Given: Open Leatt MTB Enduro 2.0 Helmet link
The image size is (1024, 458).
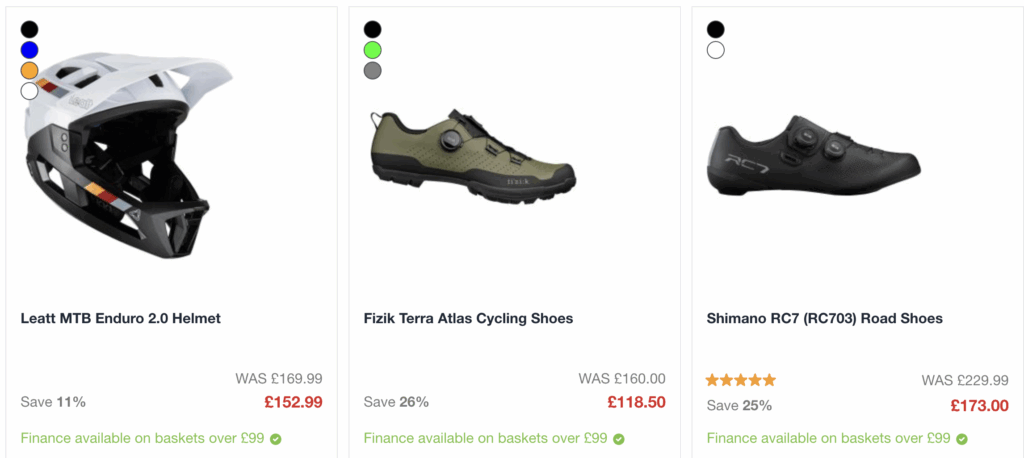Looking at the screenshot, I should 121,319.
